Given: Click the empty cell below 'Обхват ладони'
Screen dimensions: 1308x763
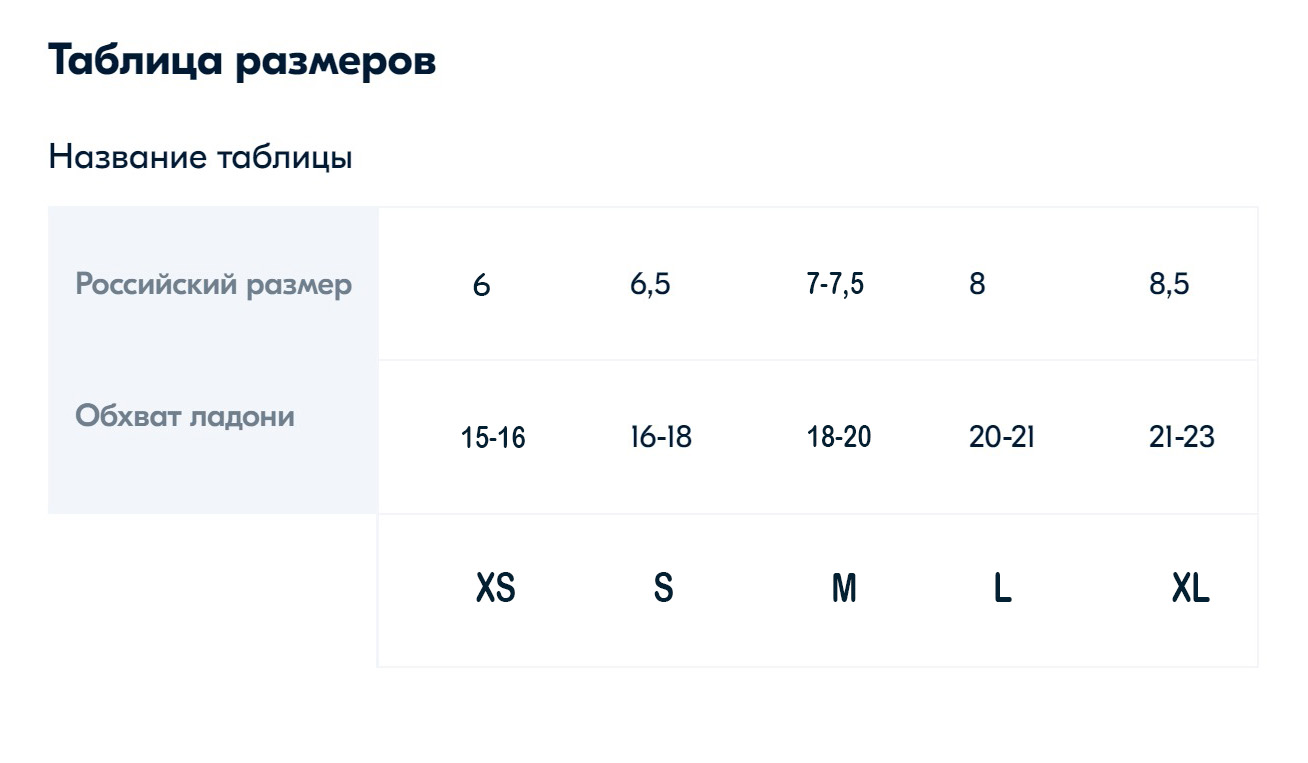Looking at the screenshot, I should click(212, 590).
